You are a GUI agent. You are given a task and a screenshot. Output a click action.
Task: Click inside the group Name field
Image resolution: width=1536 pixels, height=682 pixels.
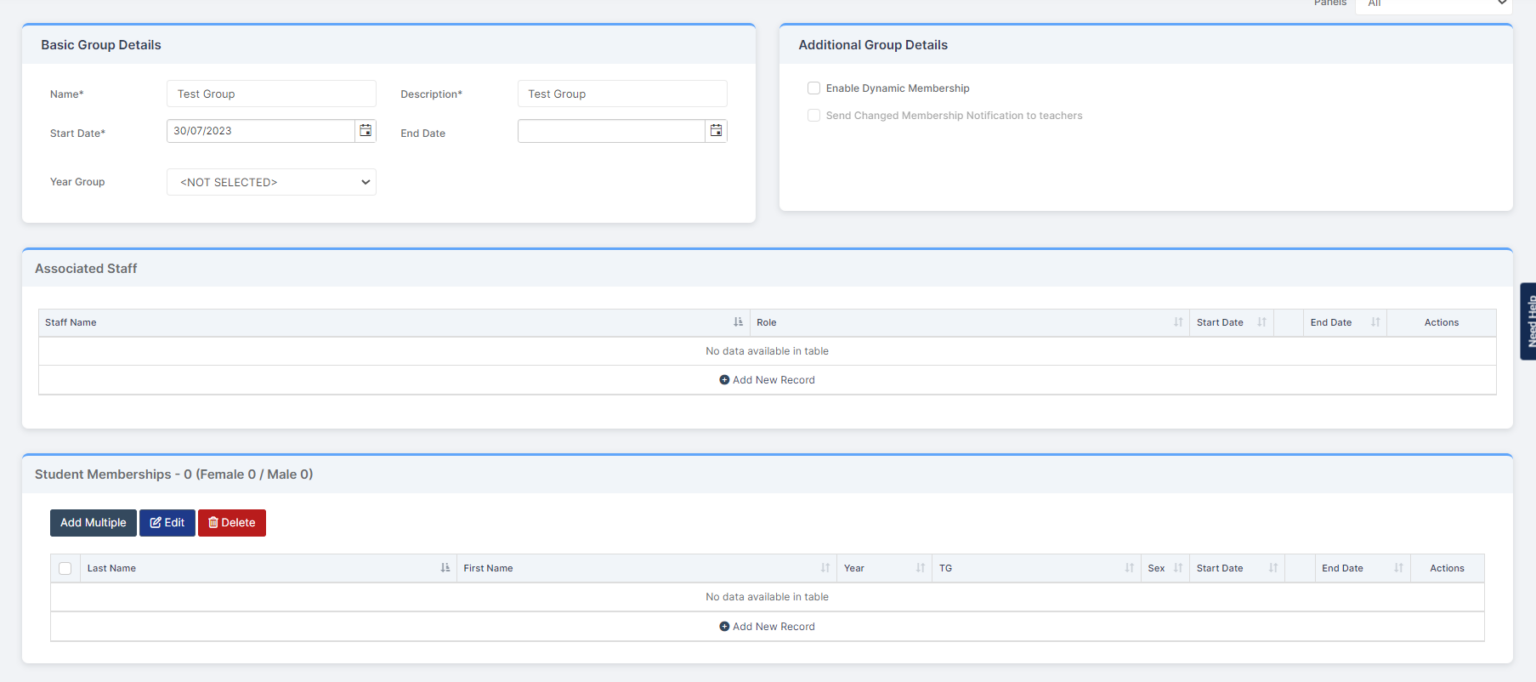pos(271,93)
